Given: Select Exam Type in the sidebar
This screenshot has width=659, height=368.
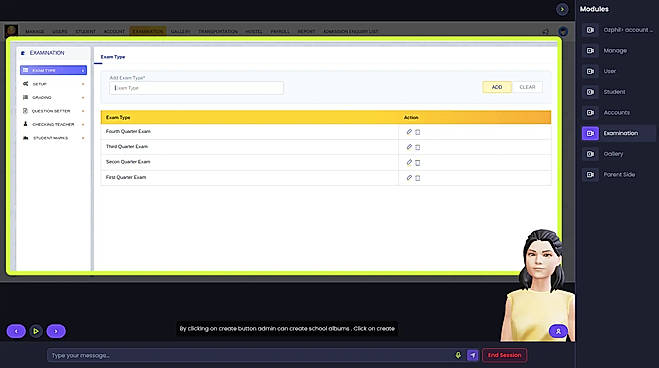Looking at the screenshot, I should tap(53, 70).
